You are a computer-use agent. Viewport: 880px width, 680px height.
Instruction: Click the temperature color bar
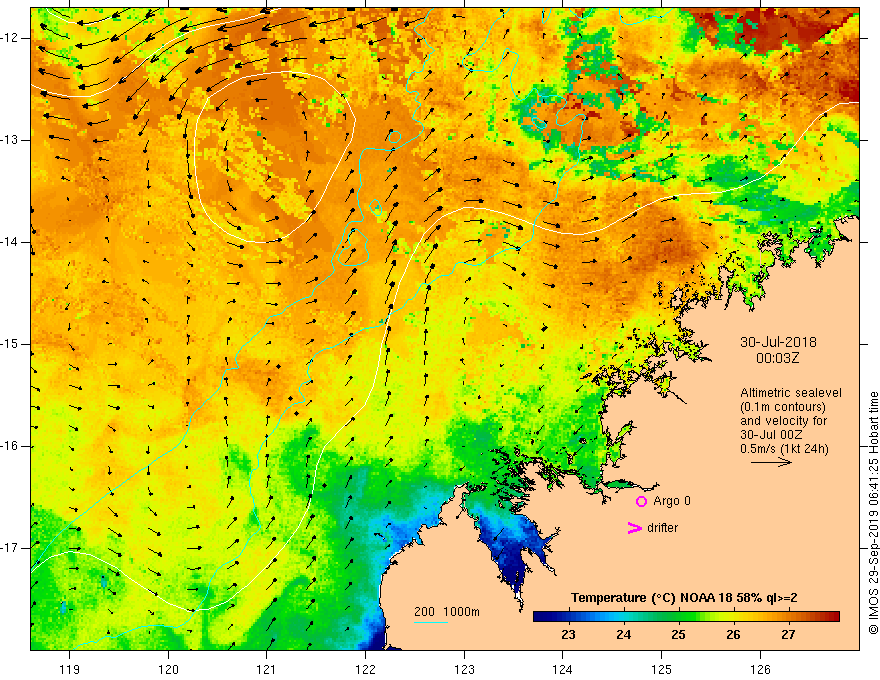tap(686, 617)
